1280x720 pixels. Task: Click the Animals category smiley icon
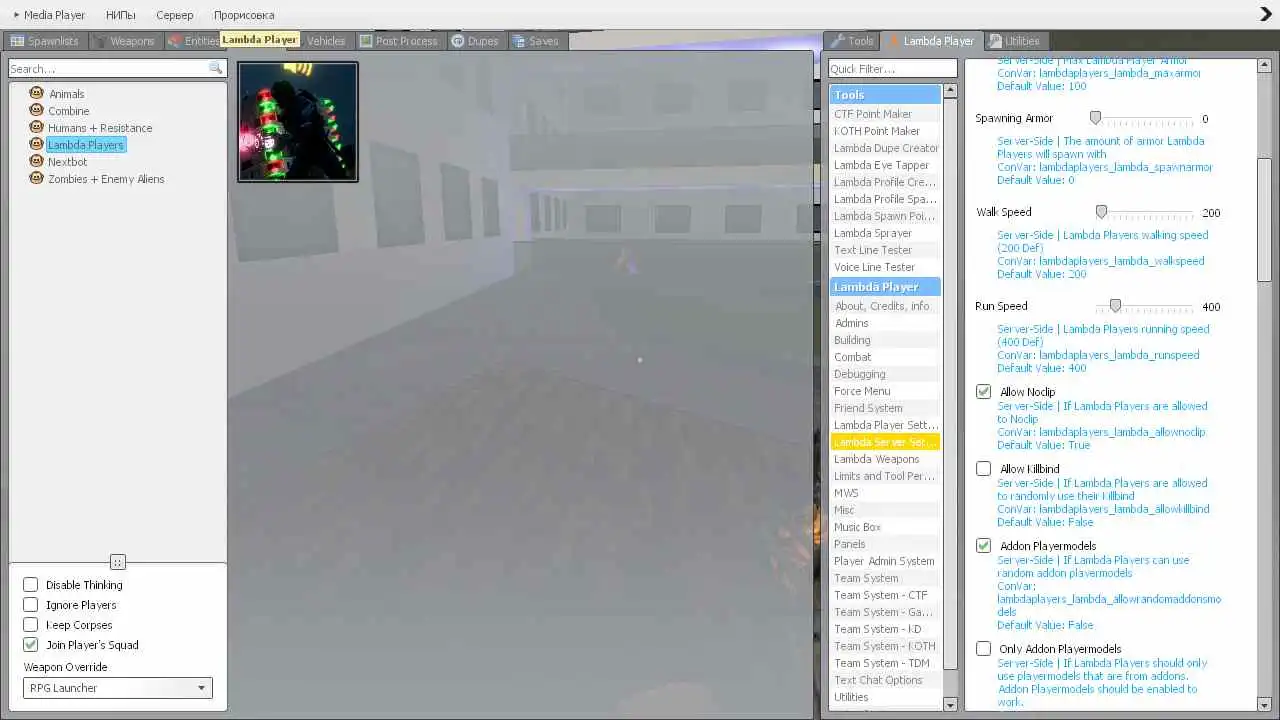(x=37, y=93)
